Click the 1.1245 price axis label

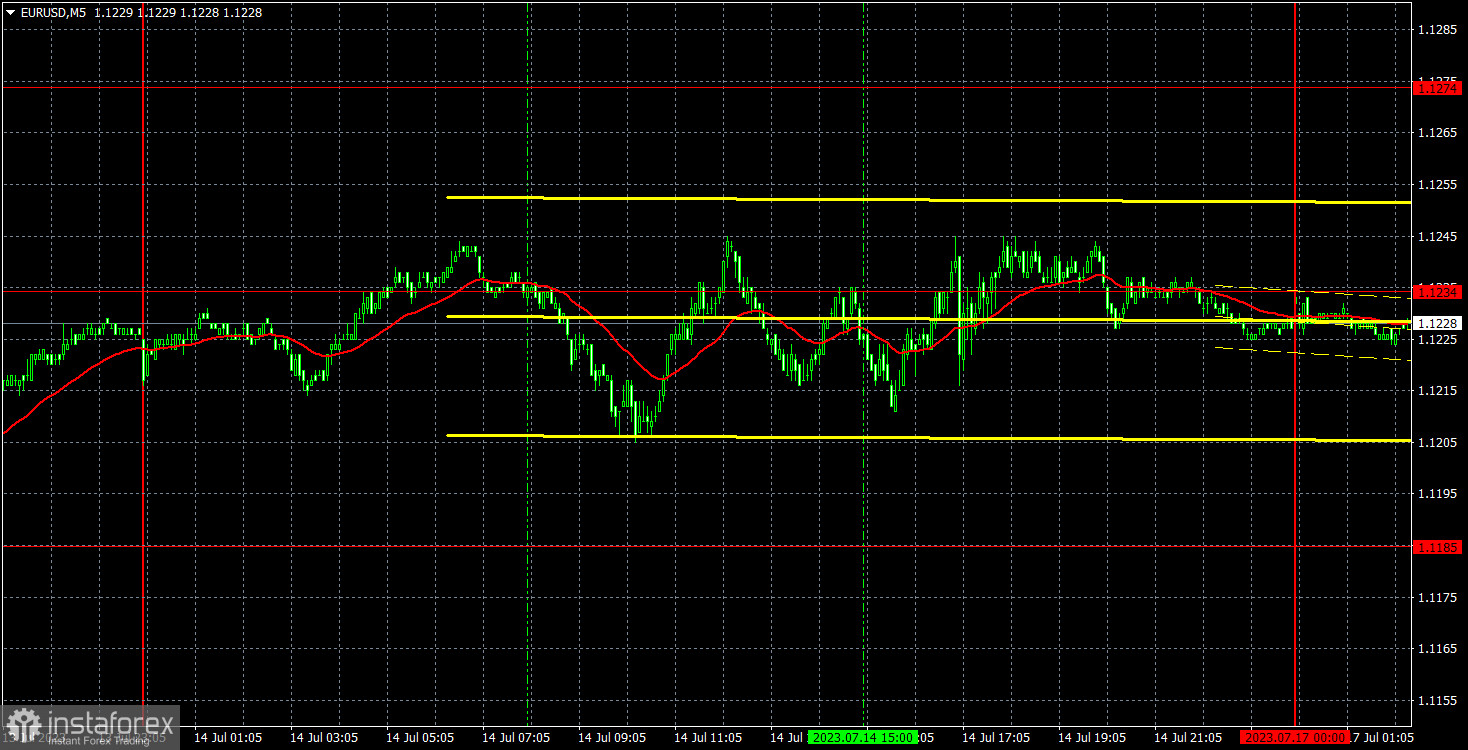(1437, 237)
